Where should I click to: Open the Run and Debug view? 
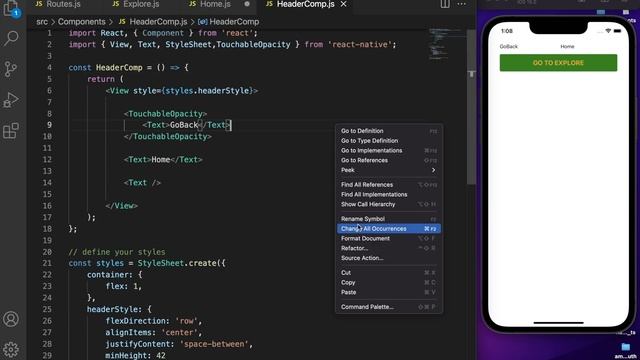click(x=11, y=100)
